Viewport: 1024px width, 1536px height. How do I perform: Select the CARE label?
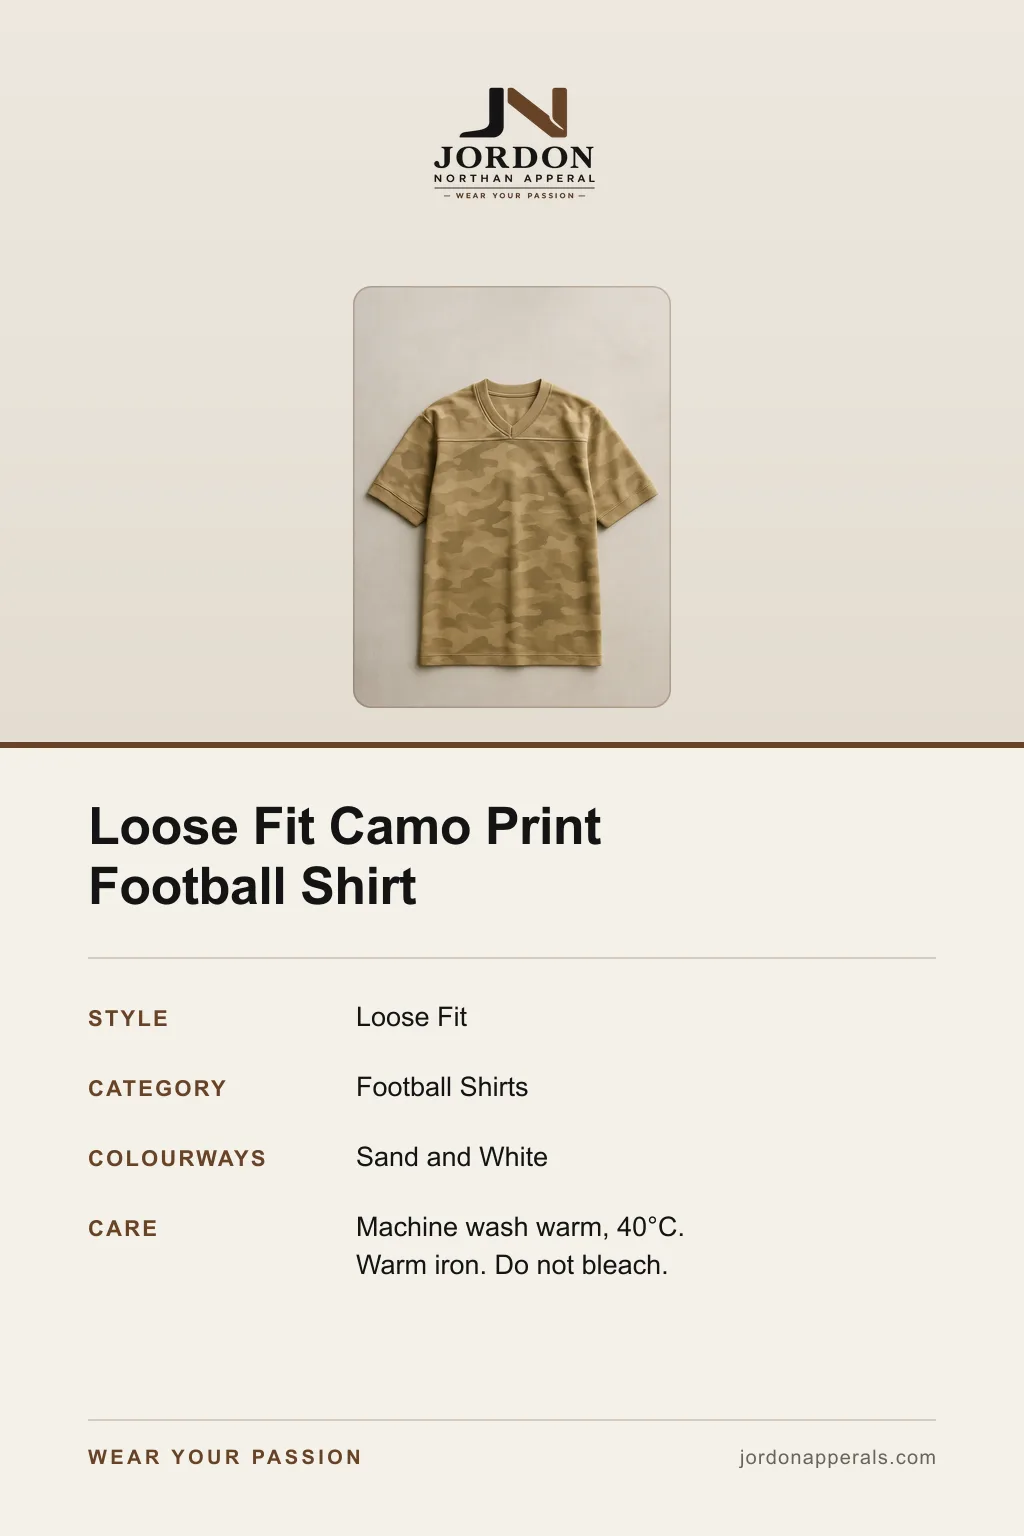[x=123, y=1229]
